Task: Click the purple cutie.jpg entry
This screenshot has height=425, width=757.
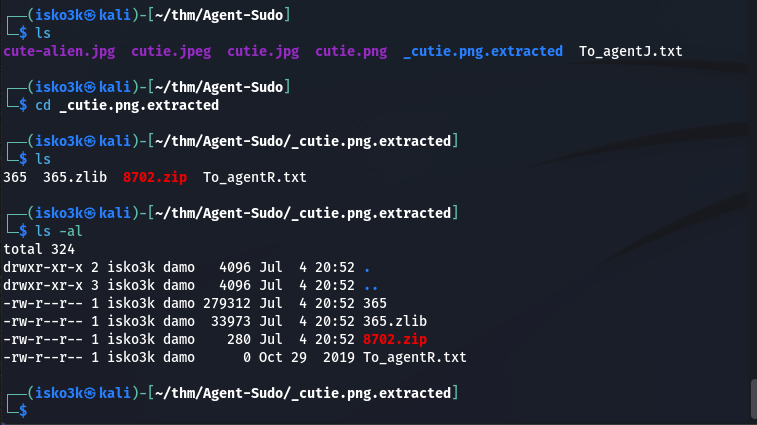Action: 263,51
